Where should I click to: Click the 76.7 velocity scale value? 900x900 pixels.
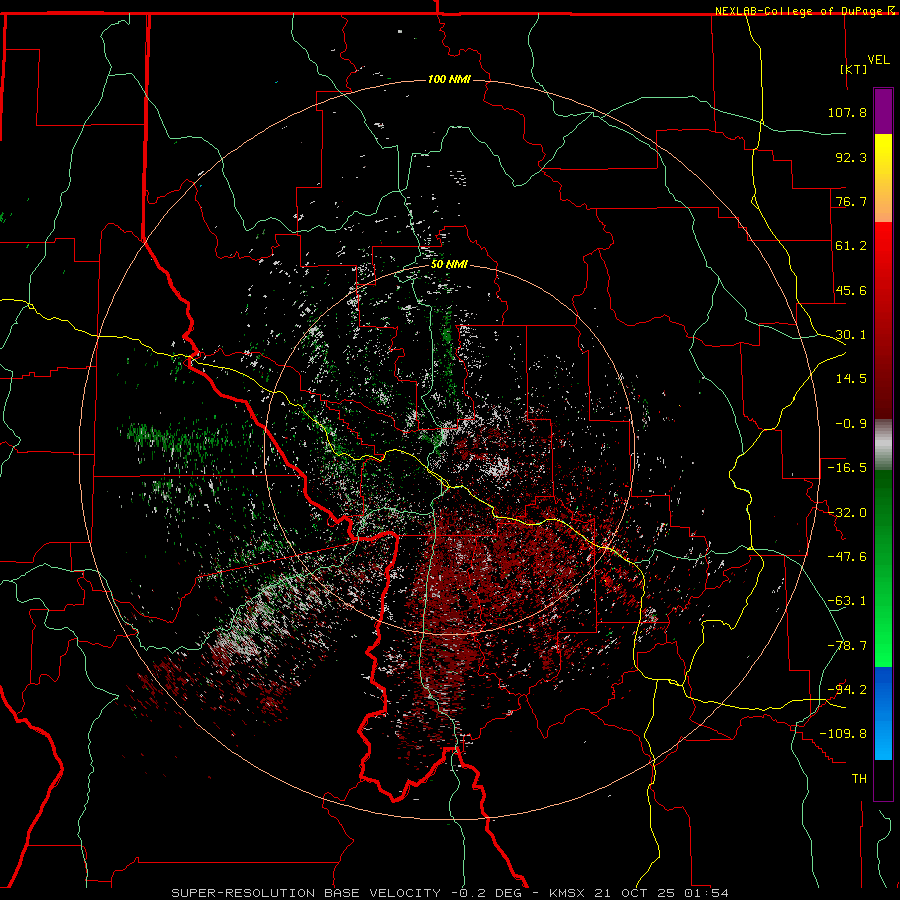[851, 201]
